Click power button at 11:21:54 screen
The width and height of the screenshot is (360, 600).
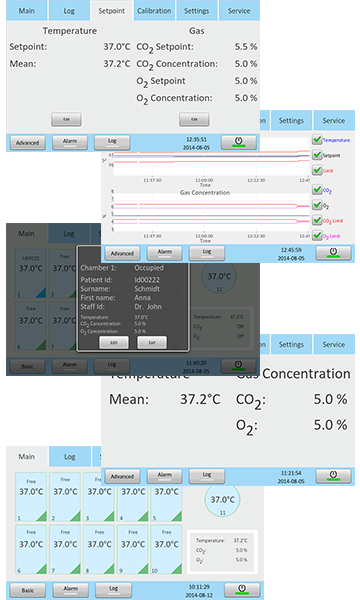[x=333, y=476]
